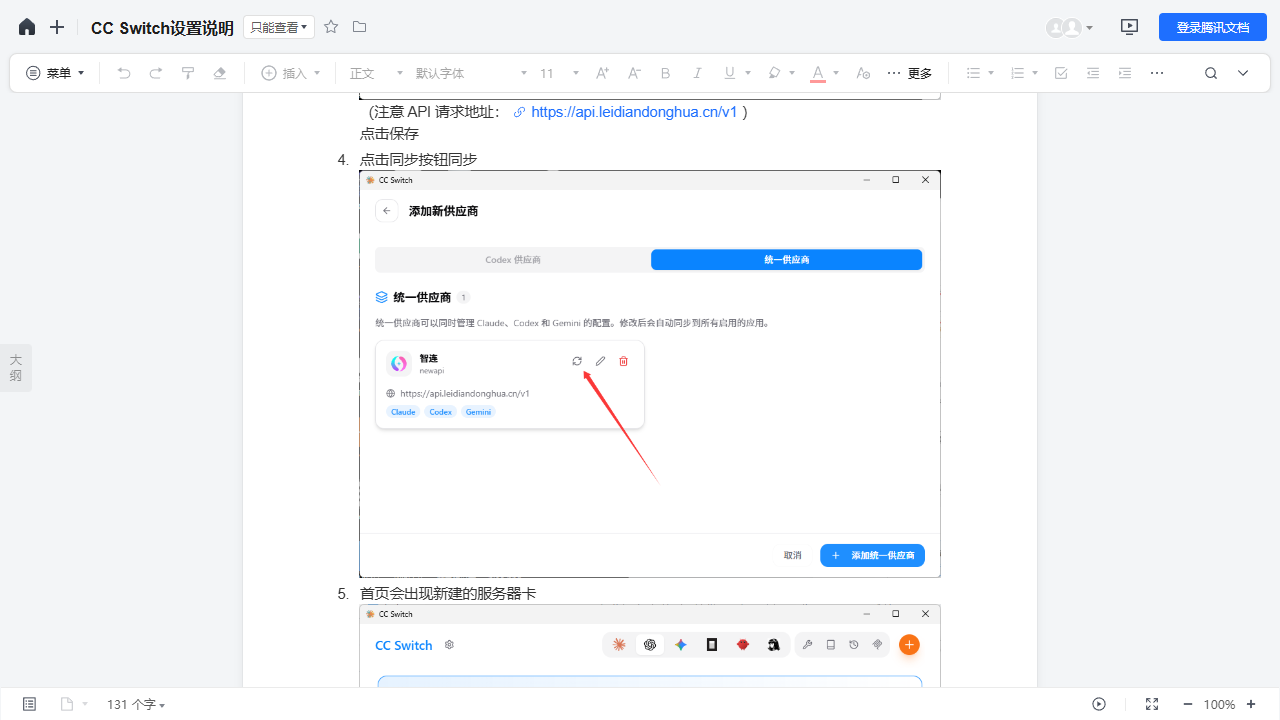Click the text 首页会出现新建的服务器卡

(448, 594)
